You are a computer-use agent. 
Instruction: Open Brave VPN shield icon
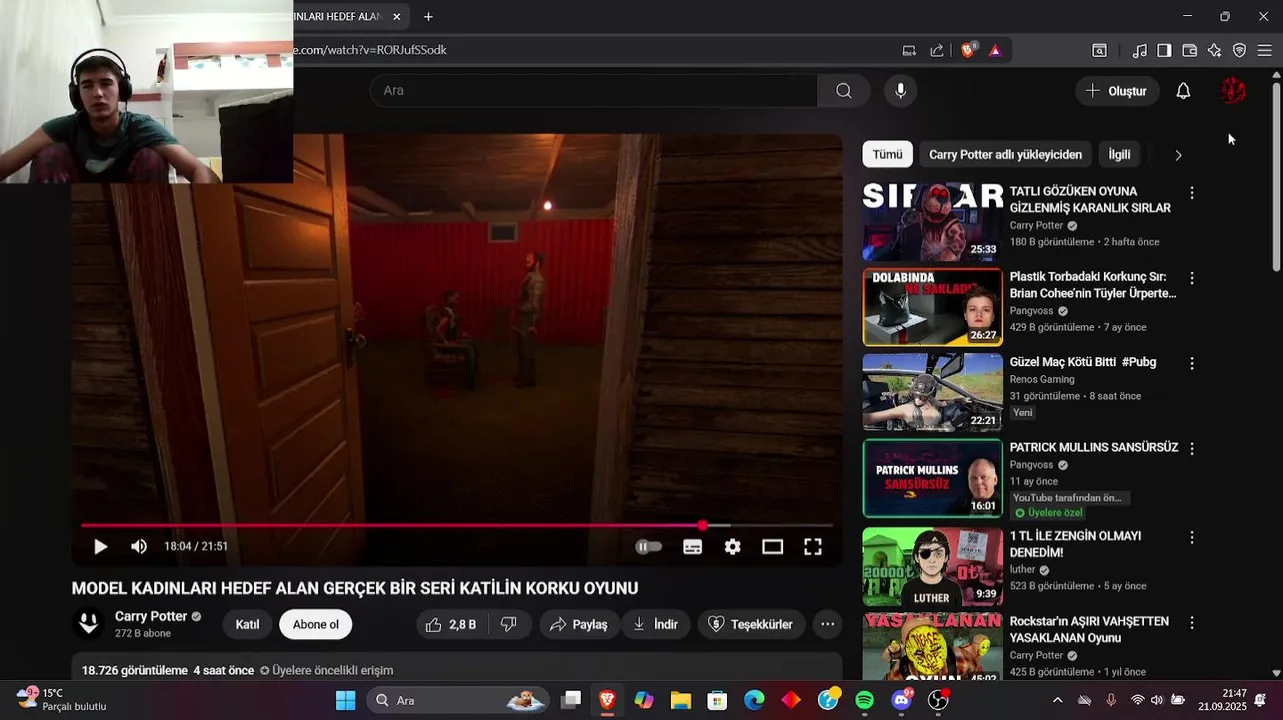pyautogui.click(x=1239, y=50)
